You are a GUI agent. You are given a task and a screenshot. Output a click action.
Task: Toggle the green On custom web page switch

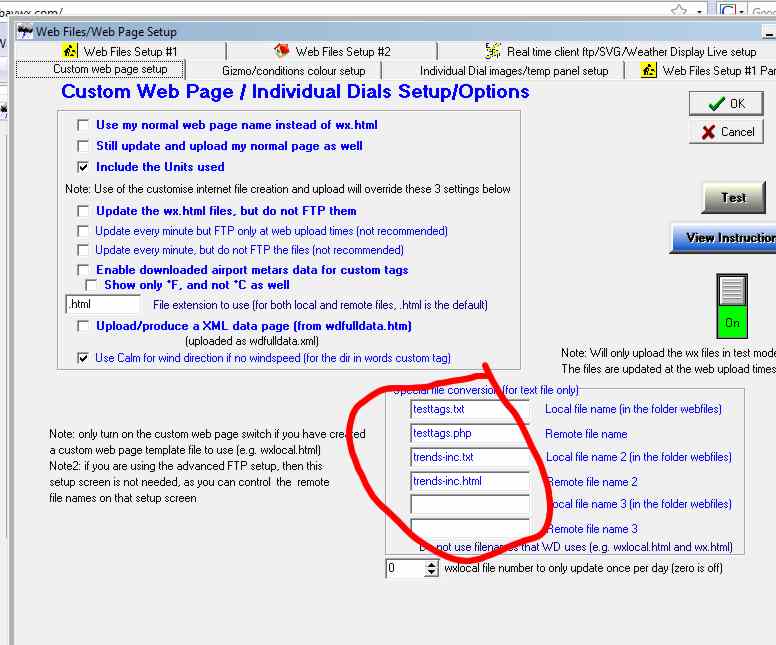732,306
